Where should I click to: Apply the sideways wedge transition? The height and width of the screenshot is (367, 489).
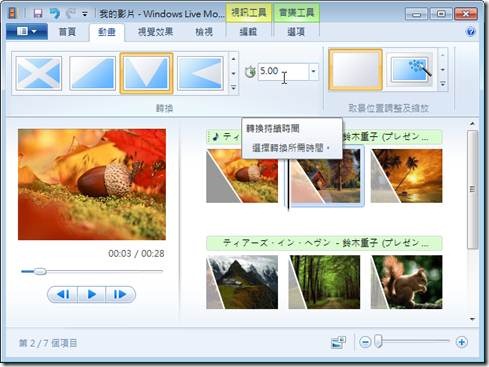point(200,73)
